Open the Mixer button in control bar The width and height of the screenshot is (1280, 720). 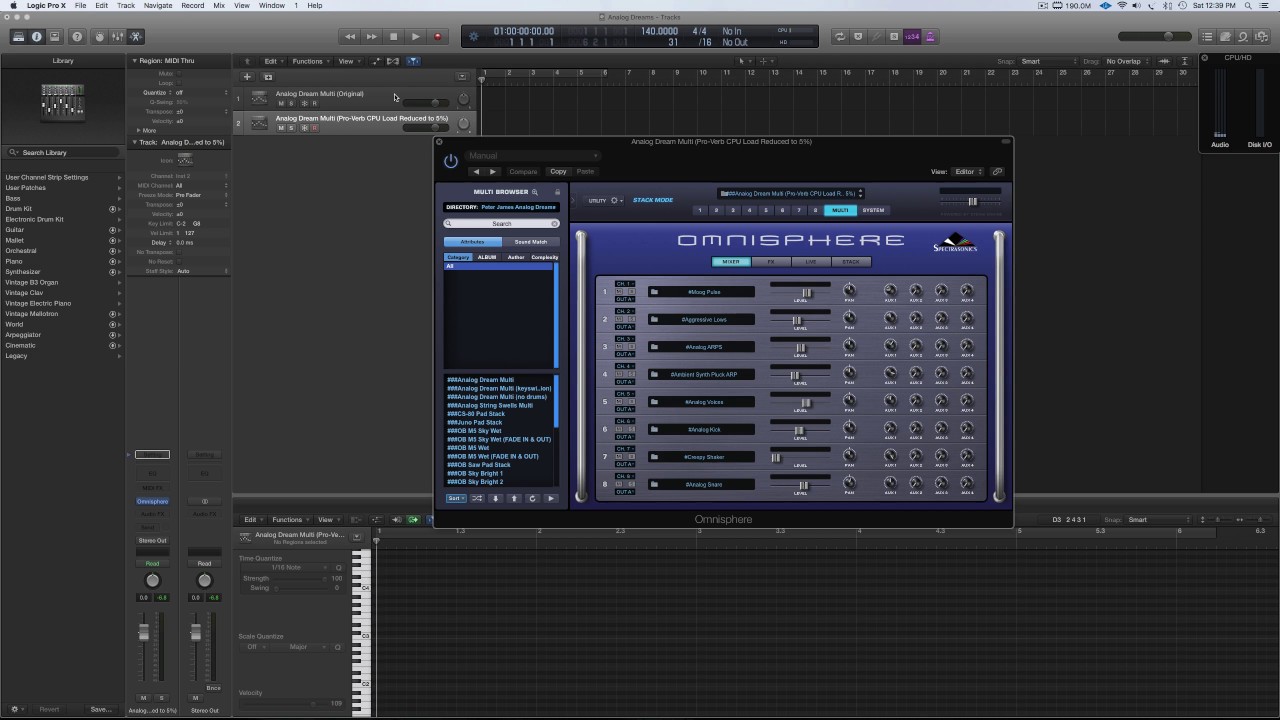(117, 37)
